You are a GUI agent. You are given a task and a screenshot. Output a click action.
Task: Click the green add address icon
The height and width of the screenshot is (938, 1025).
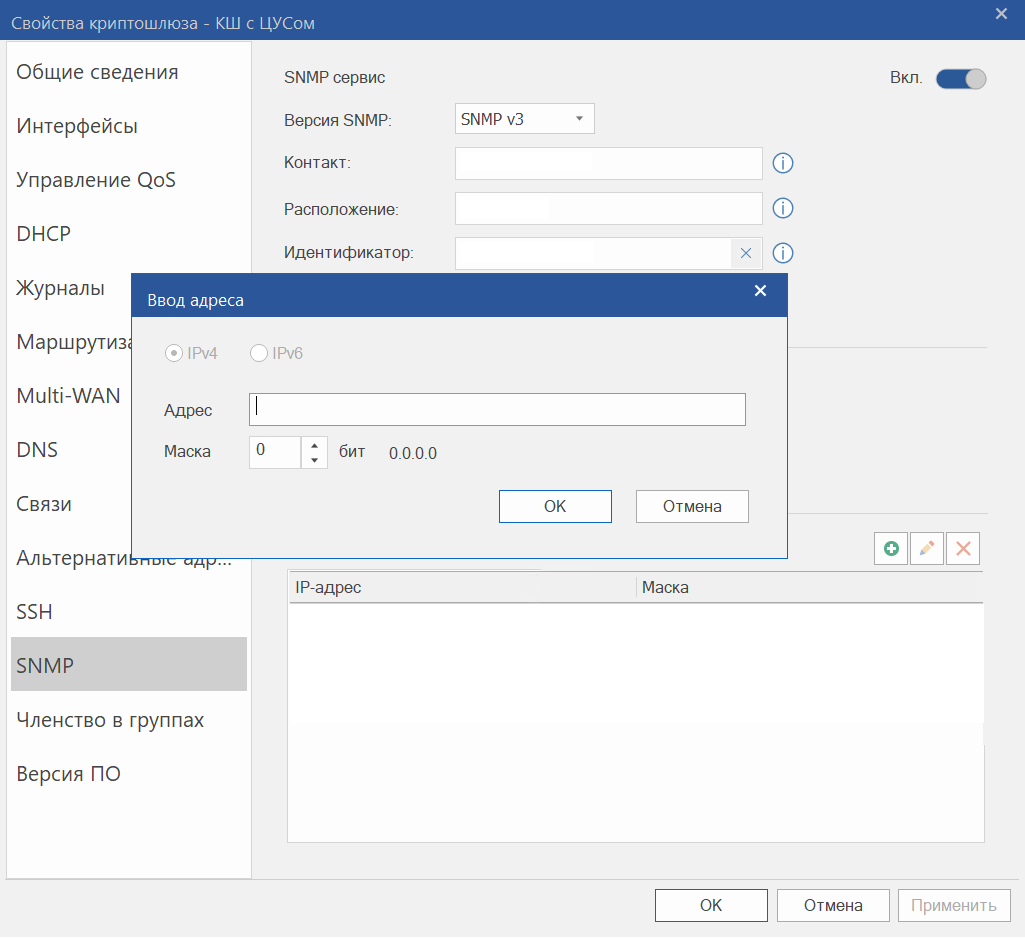[891, 548]
